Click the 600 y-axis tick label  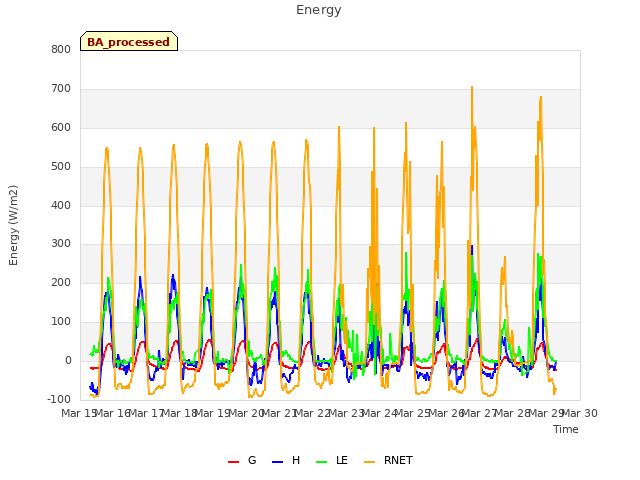pyautogui.click(x=61, y=127)
